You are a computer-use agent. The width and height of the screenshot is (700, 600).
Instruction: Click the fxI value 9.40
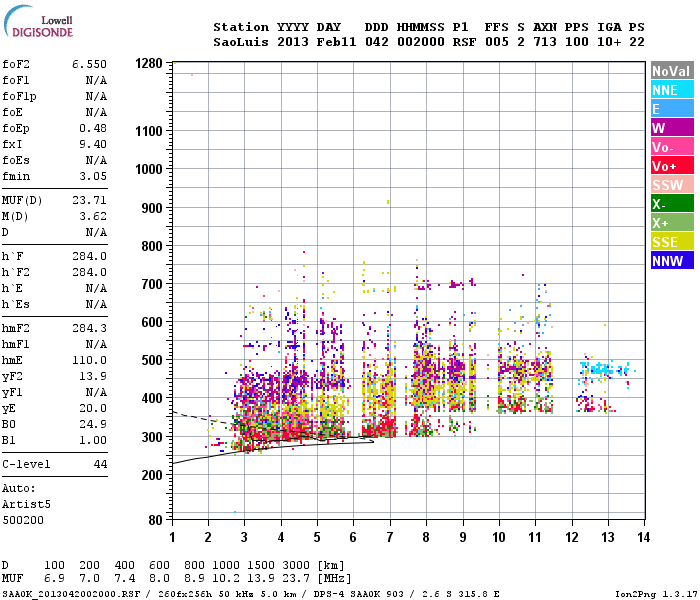93,144
